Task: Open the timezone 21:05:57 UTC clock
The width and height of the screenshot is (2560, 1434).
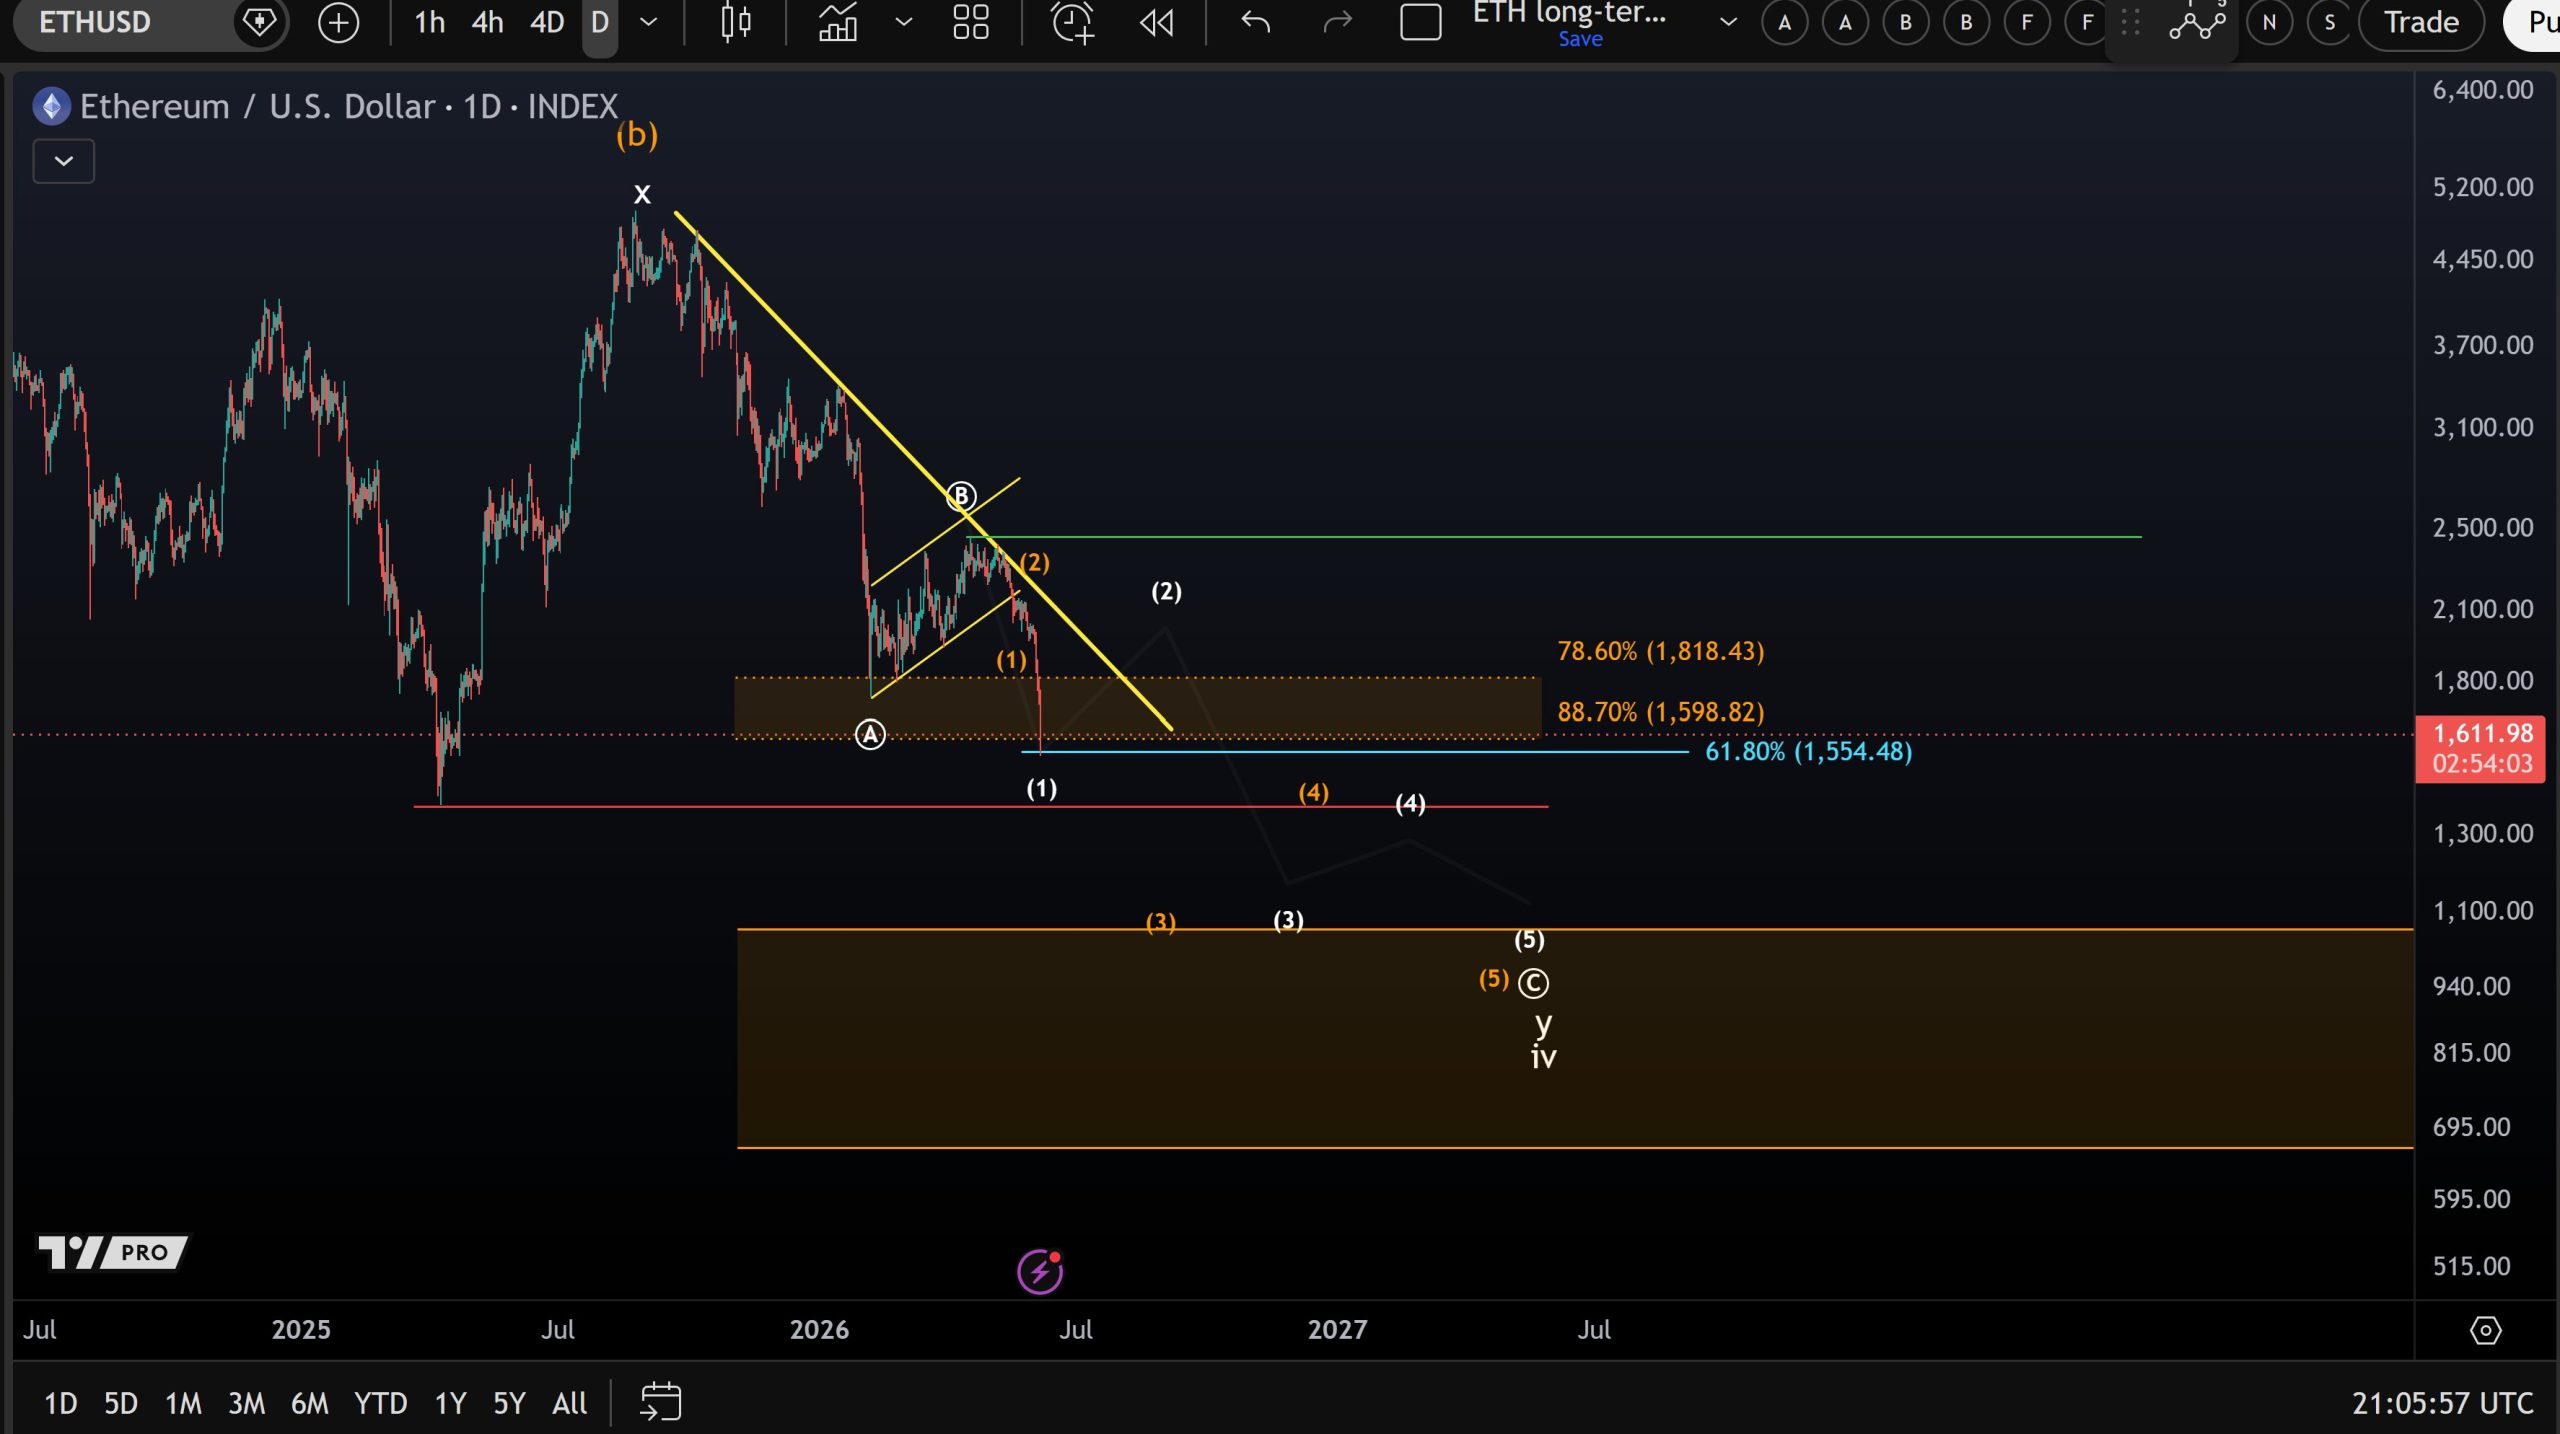Action: [x=2442, y=1403]
